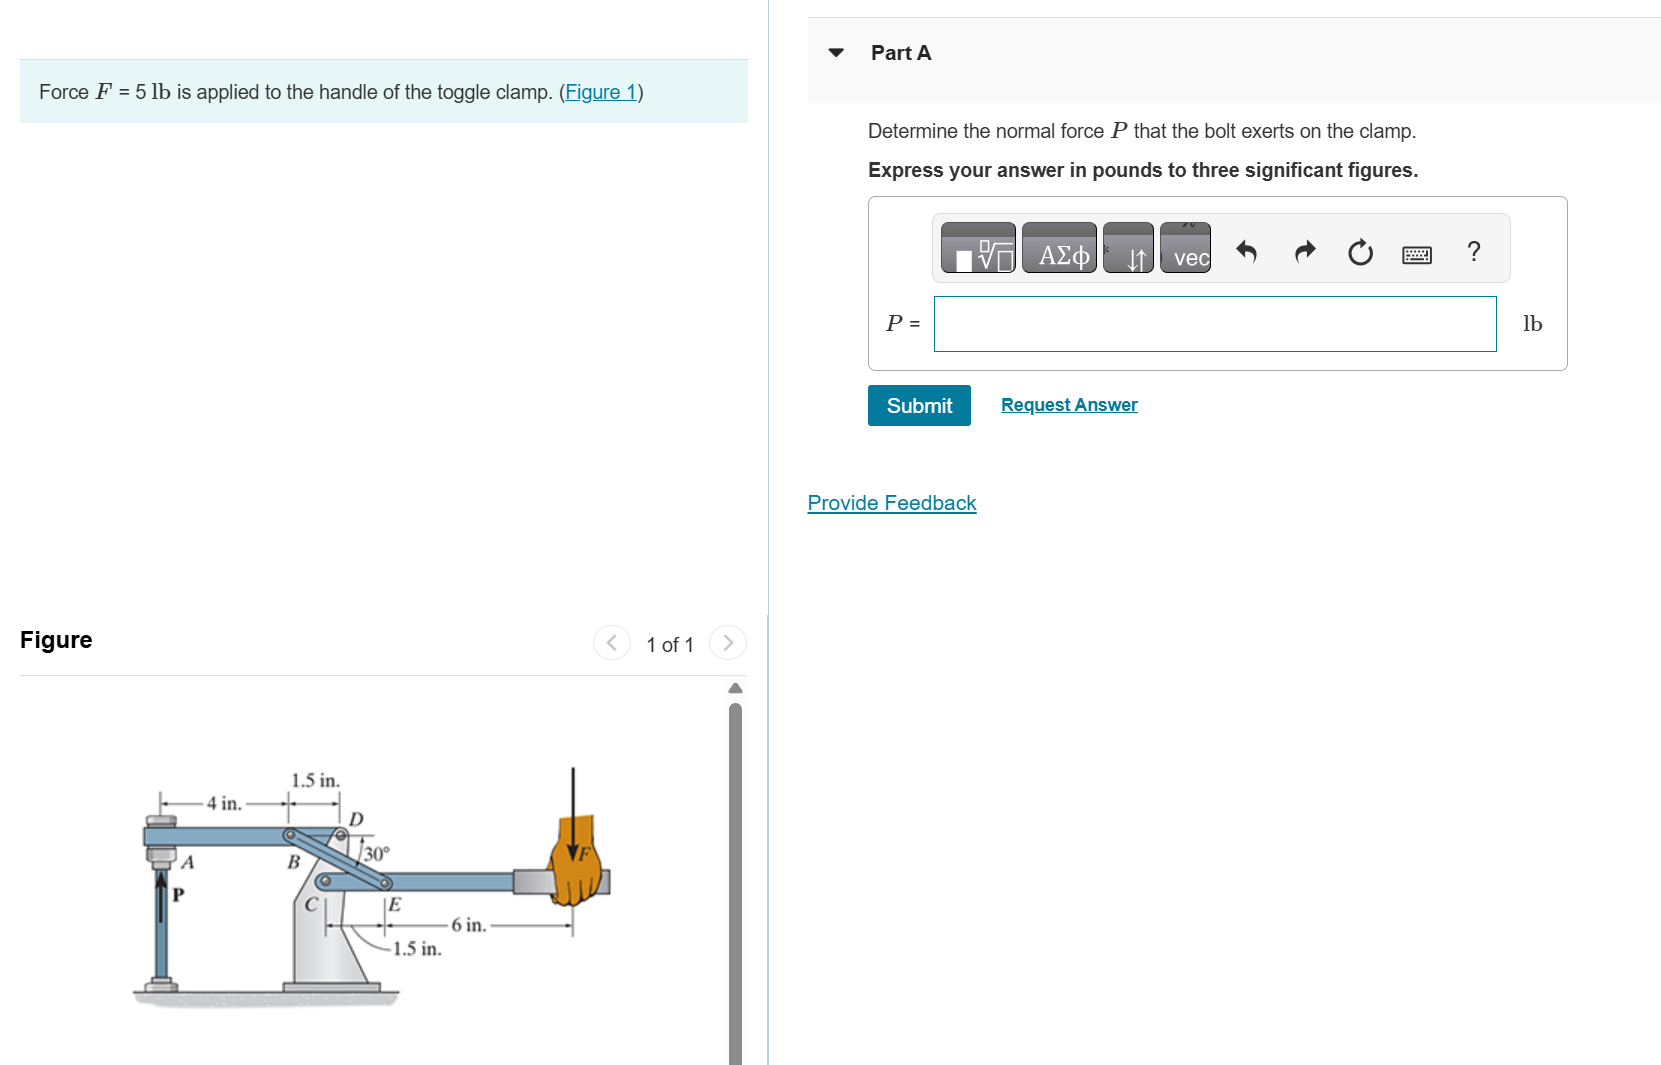Screen dimensions: 1661x1065
Task: Open the equation editor help
Action: (1473, 251)
